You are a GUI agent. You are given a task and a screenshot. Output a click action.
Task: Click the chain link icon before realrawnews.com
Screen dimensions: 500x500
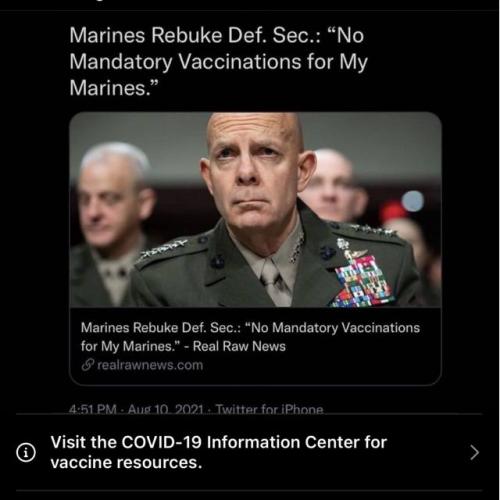[x=88, y=365]
